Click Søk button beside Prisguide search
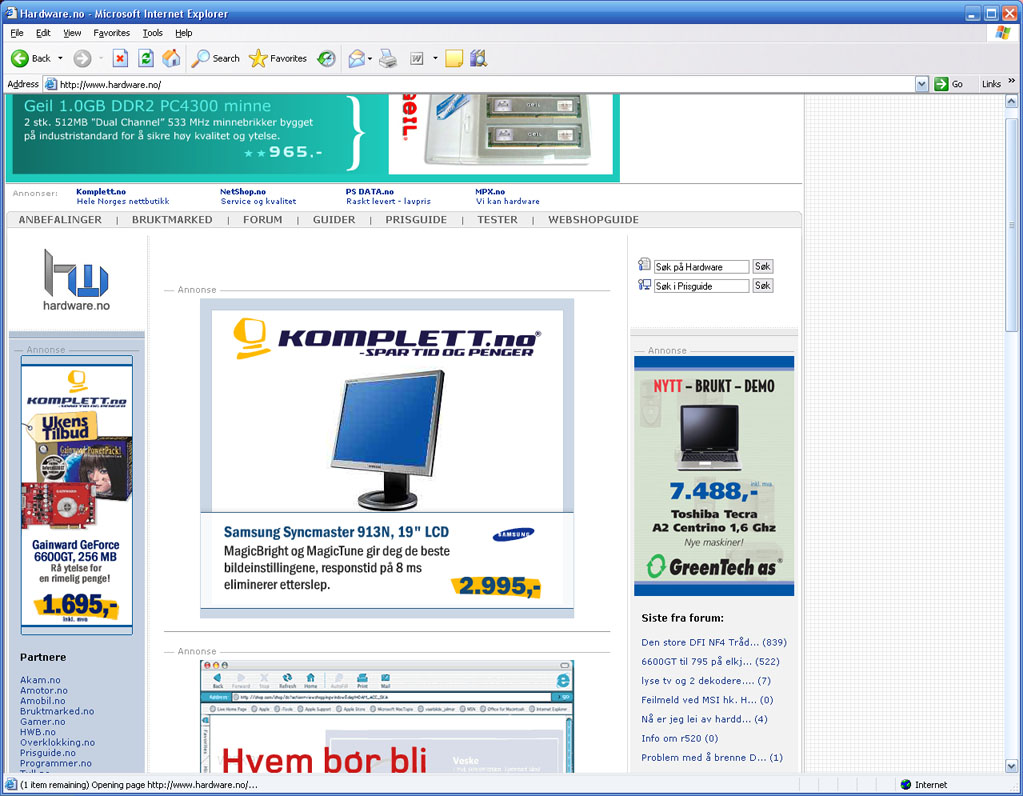 click(763, 285)
